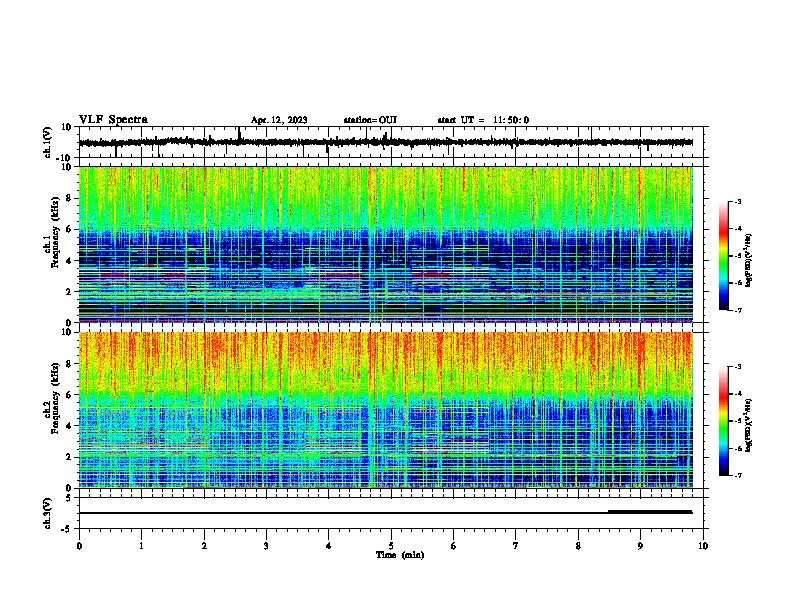792x612 pixels.
Task: Click the "6" kHz tick of ch.1 spectrogram
Action: pyautogui.click(x=69, y=230)
